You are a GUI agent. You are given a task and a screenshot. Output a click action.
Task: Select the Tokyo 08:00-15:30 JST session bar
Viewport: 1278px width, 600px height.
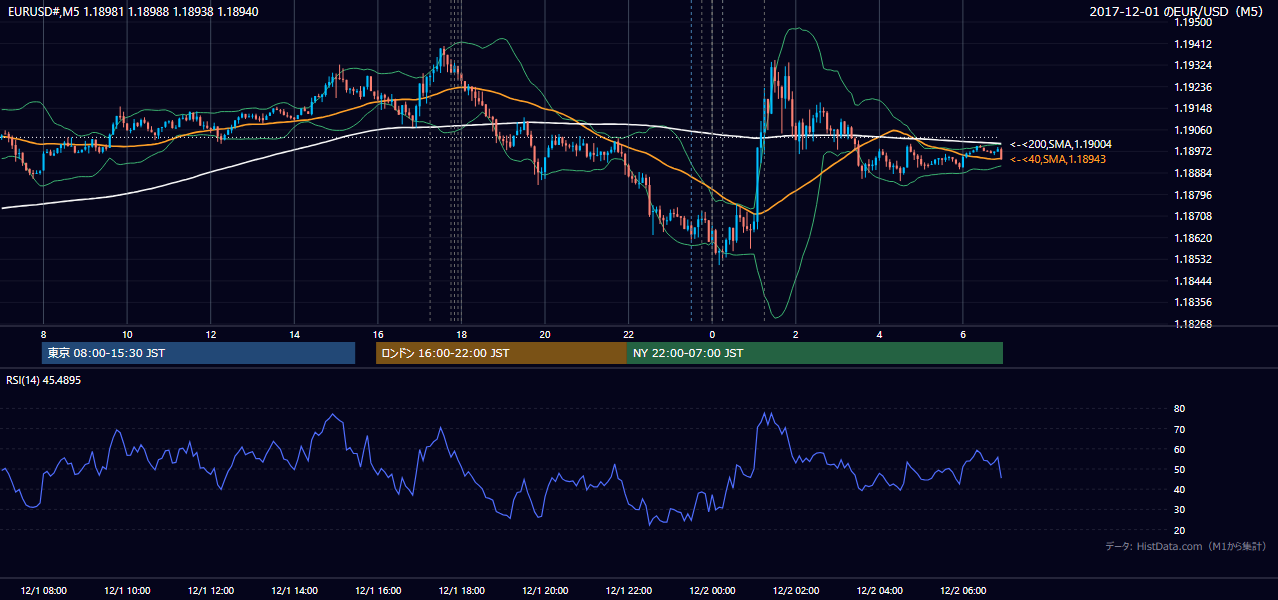coord(199,353)
